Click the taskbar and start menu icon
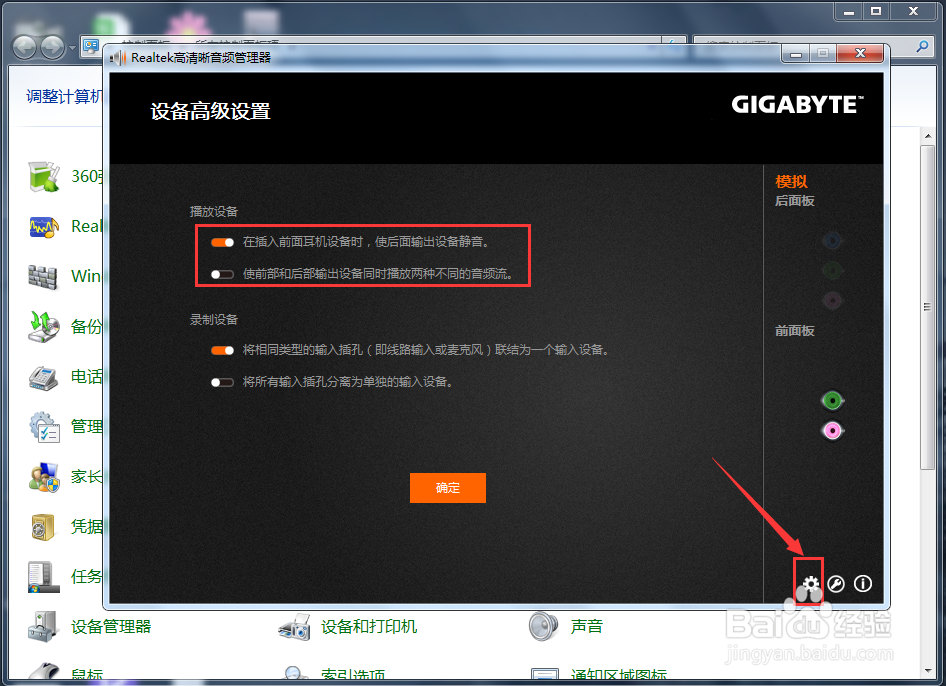 click(x=43, y=577)
